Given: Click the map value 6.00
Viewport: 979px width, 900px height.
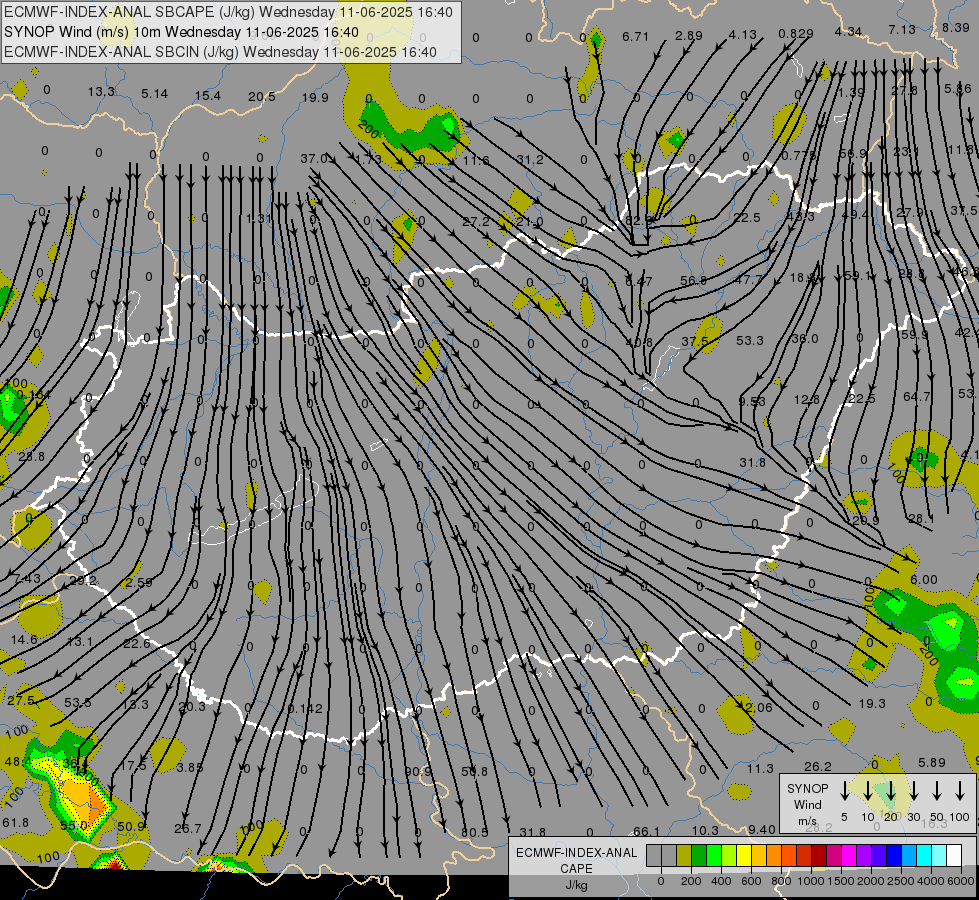Looking at the screenshot, I should click(x=923, y=580).
